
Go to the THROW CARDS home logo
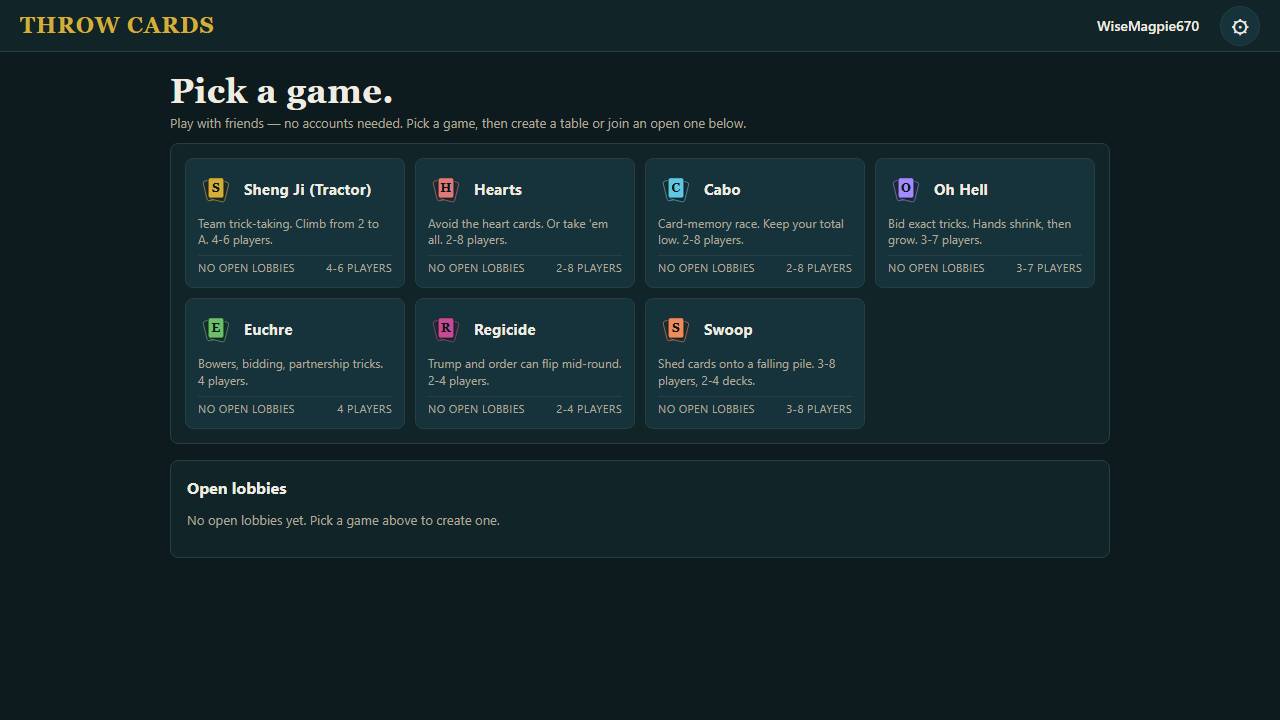[117, 26]
